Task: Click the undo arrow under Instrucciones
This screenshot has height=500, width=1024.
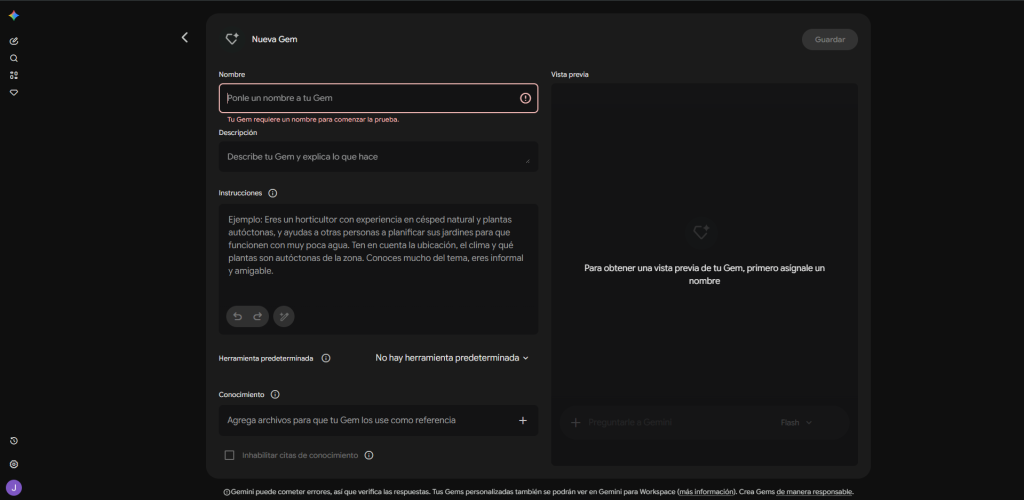Action: [x=238, y=317]
